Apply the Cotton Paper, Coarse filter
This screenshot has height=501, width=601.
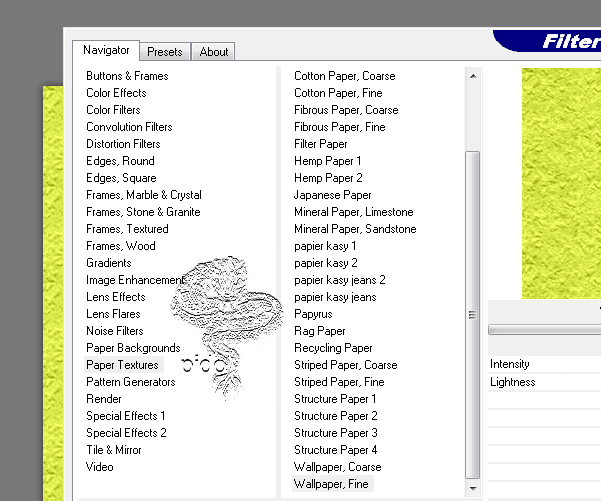[x=344, y=76]
